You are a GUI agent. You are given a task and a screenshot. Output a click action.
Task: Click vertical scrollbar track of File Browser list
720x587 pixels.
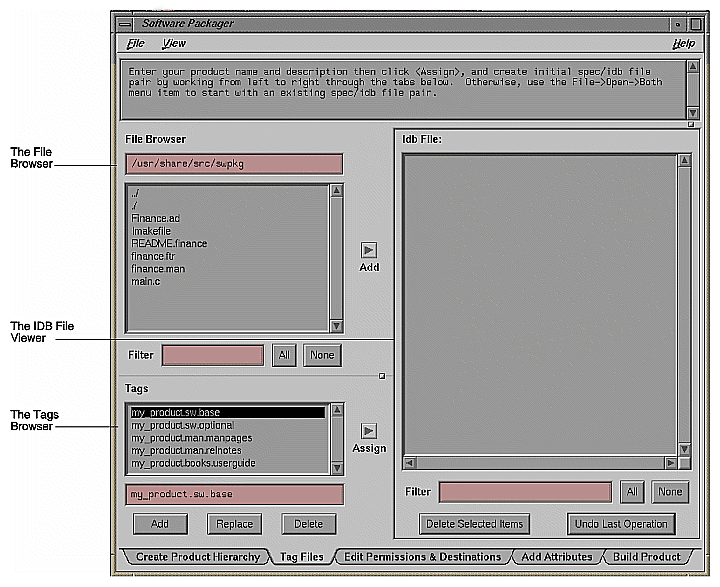coord(337,258)
